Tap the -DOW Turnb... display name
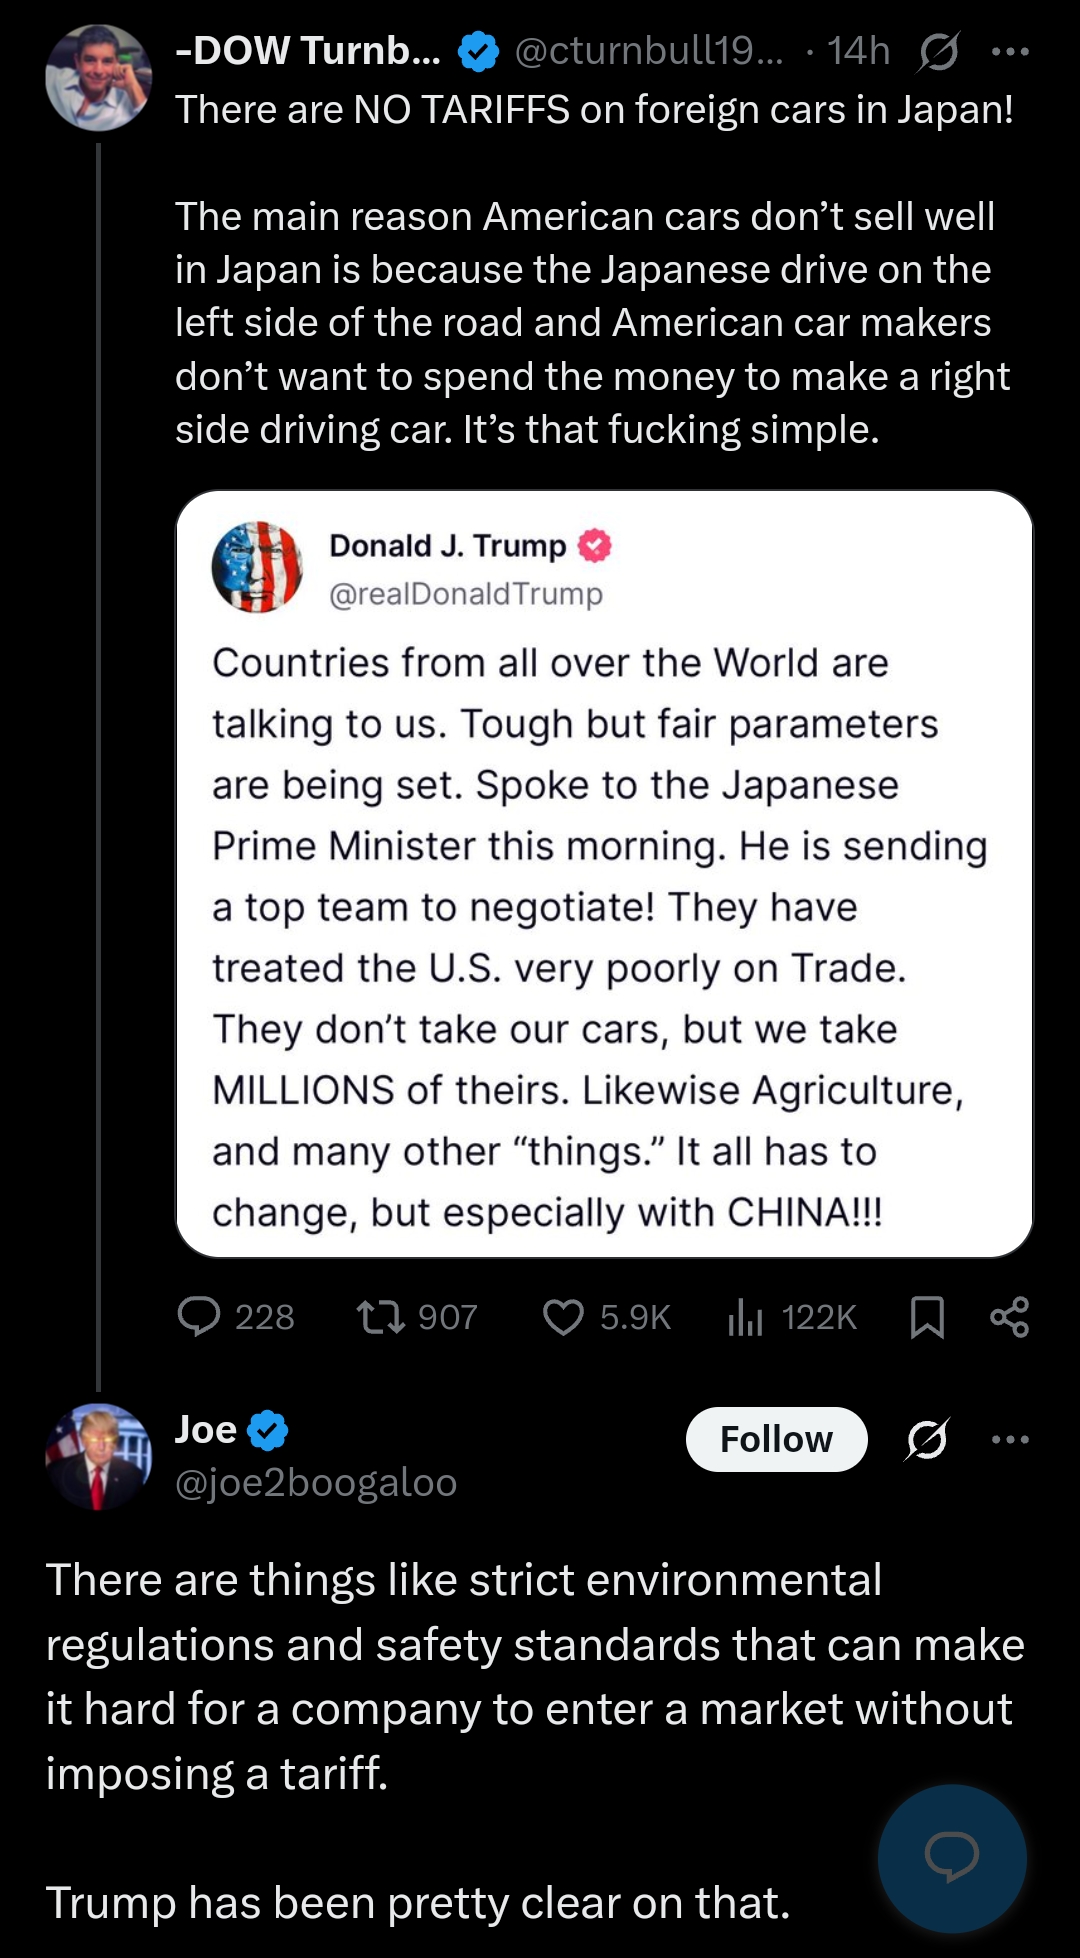This screenshot has height=1958, width=1080. [308, 51]
